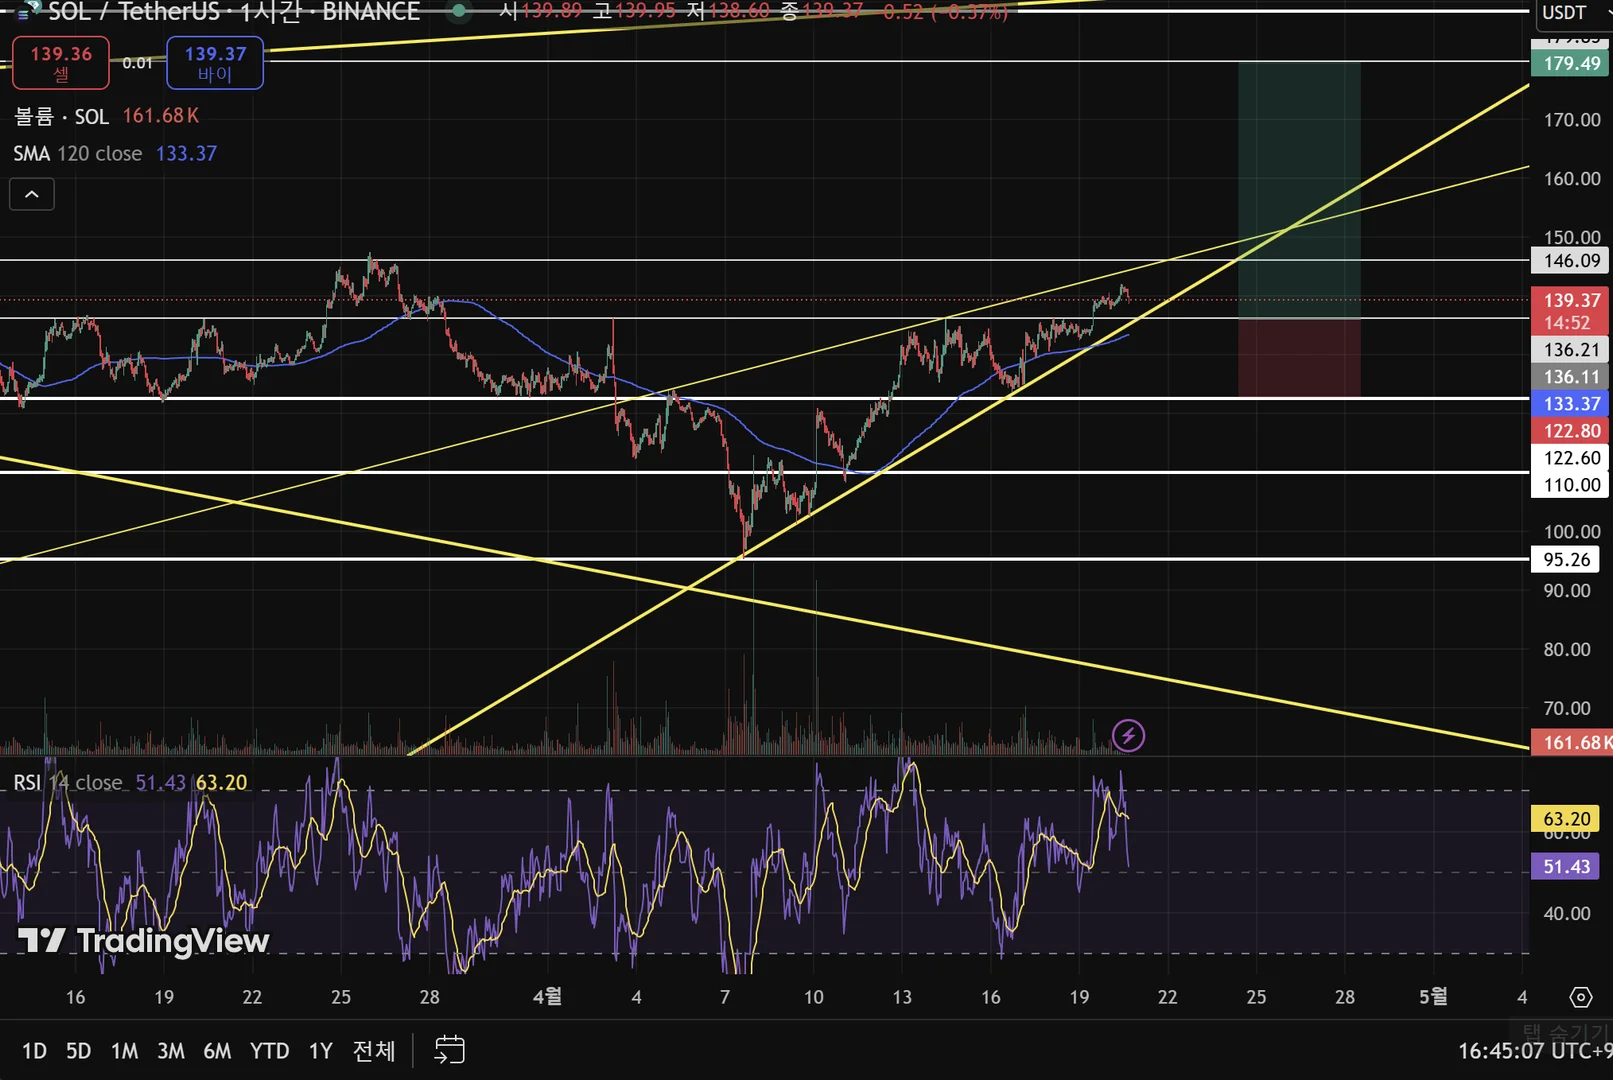Open the UTC+9 timezone menu
Viewport: 1613px width, 1080px height.
pyautogui.click(x=1535, y=1051)
